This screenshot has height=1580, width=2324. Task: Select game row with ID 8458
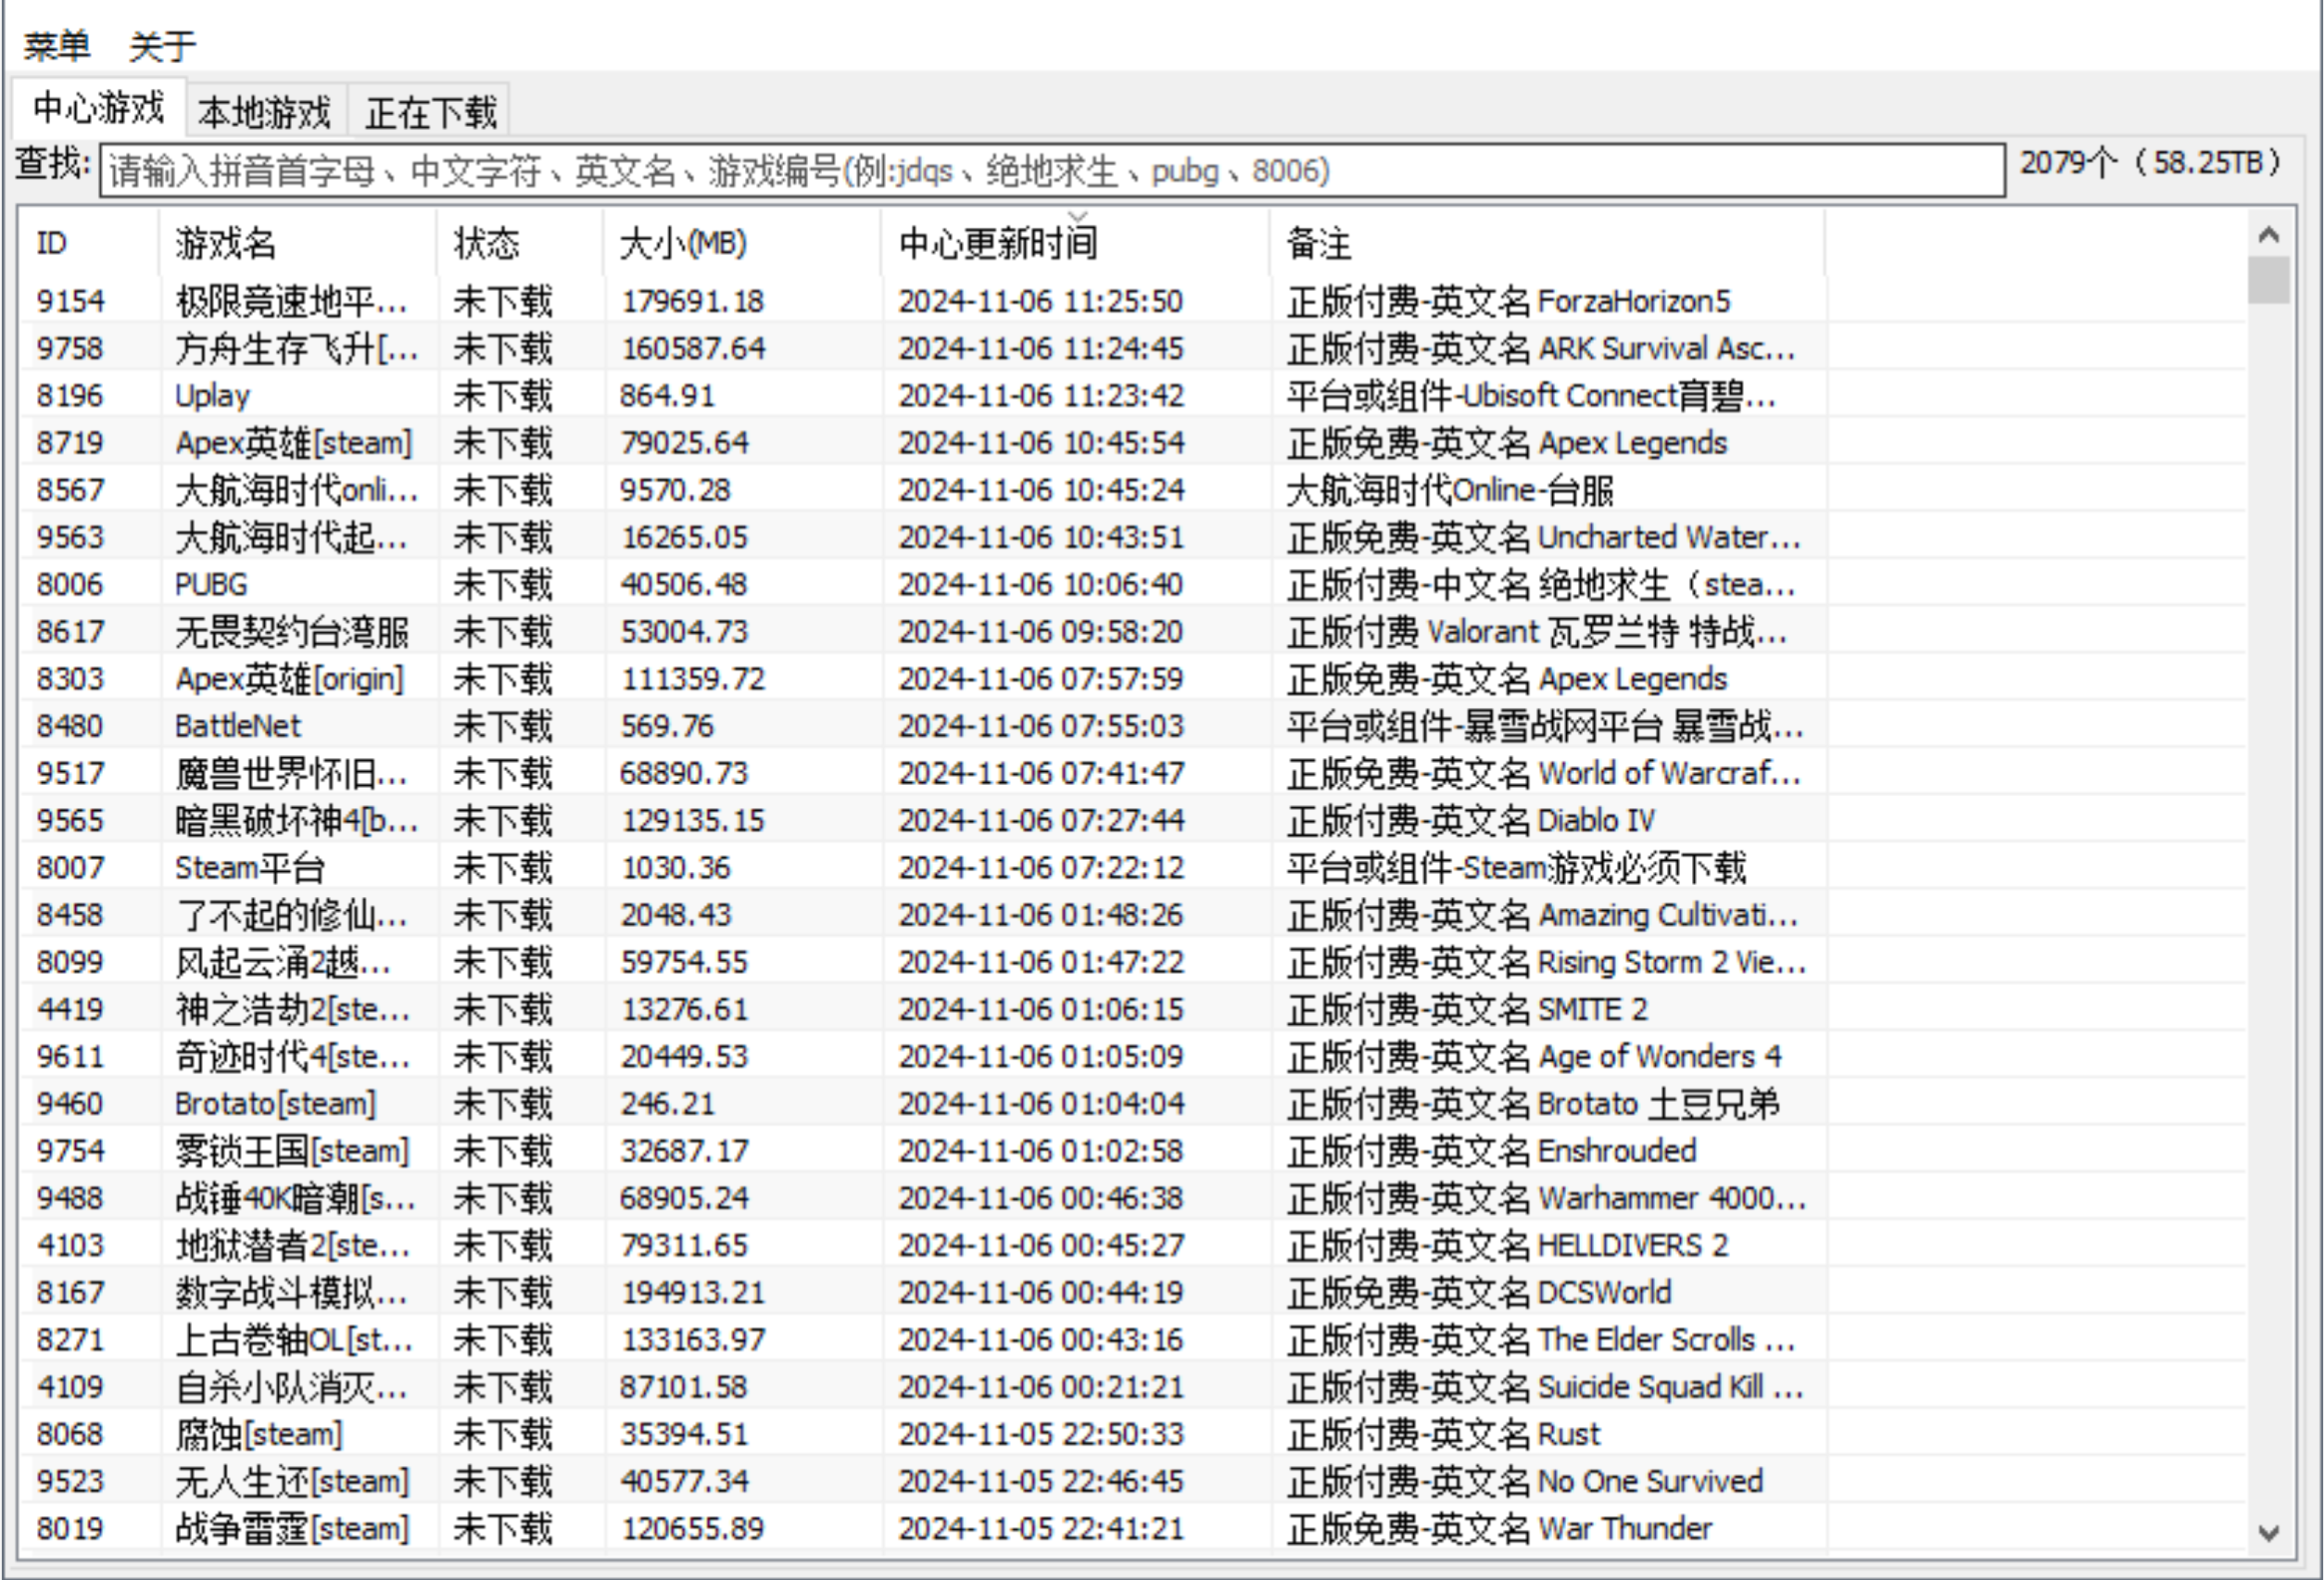[1132, 914]
